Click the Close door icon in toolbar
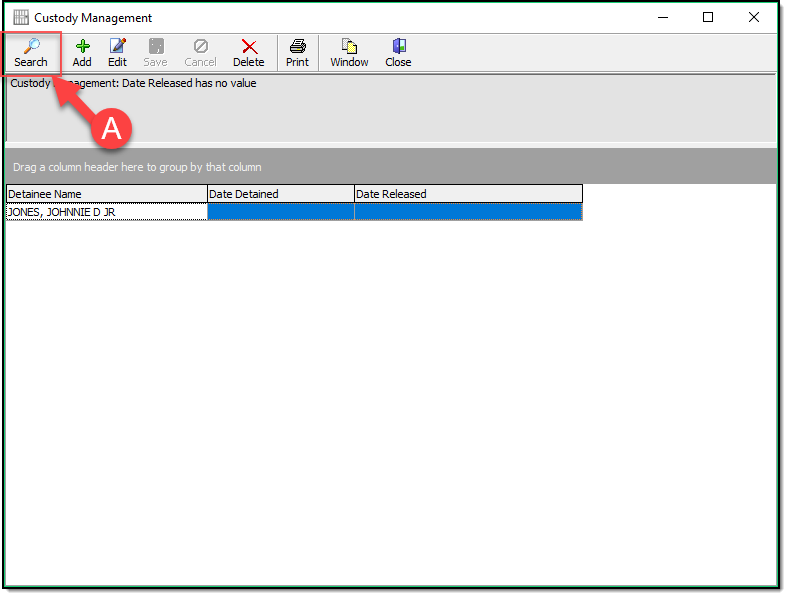The width and height of the screenshot is (788, 597). pos(398,46)
